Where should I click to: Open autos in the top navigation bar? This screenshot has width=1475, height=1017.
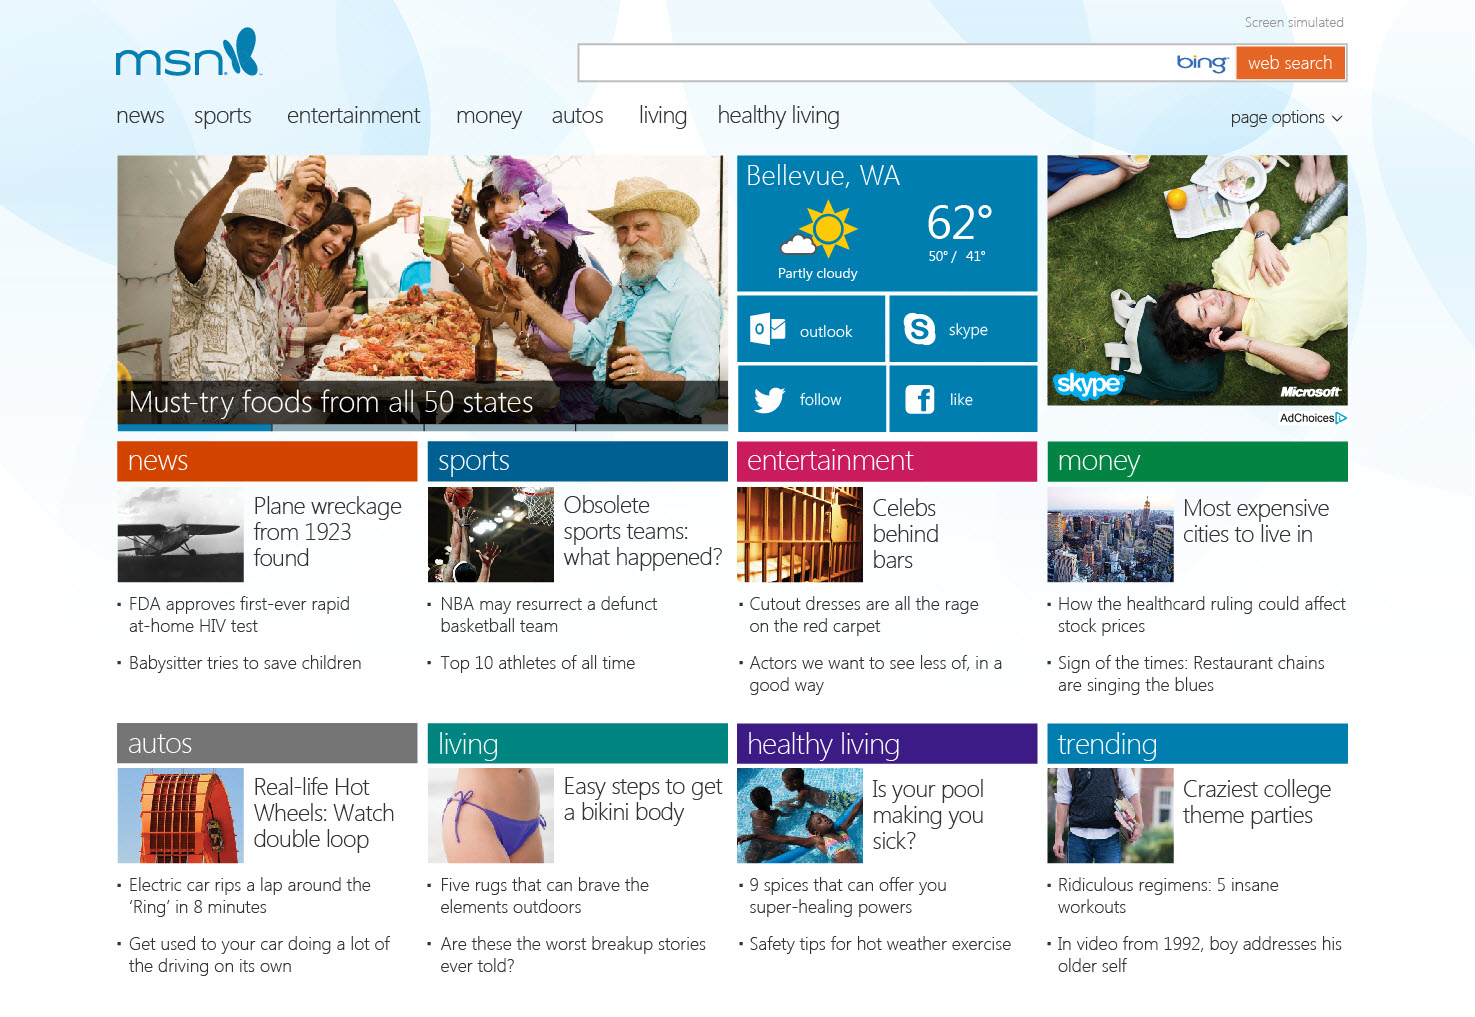click(x=577, y=116)
